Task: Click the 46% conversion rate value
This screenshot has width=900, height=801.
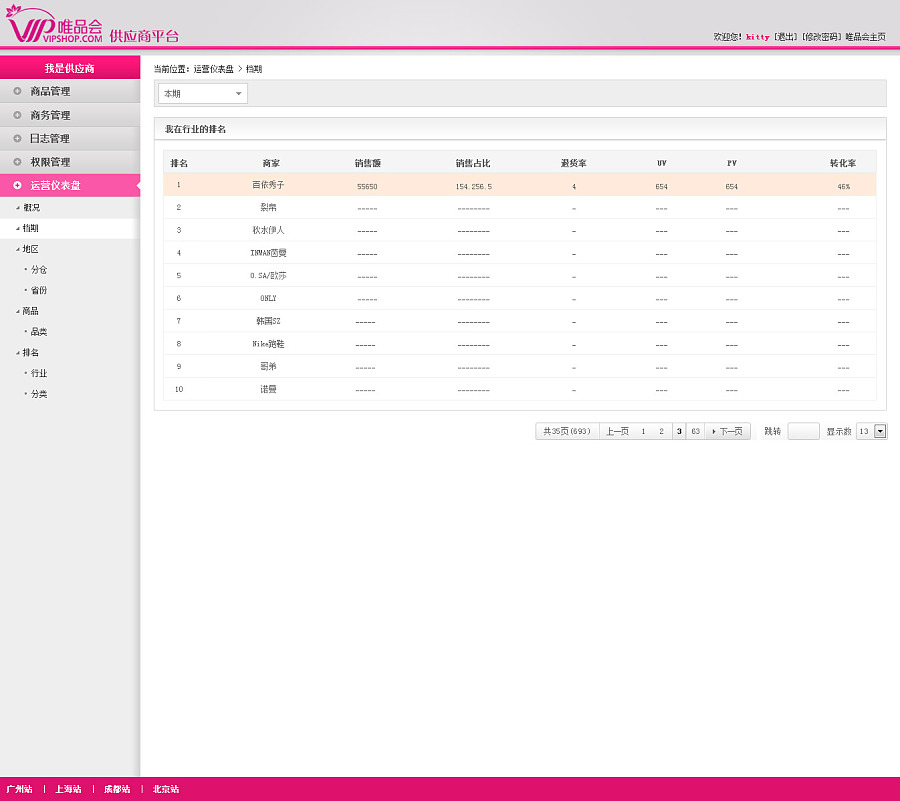Action: coord(844,186)
